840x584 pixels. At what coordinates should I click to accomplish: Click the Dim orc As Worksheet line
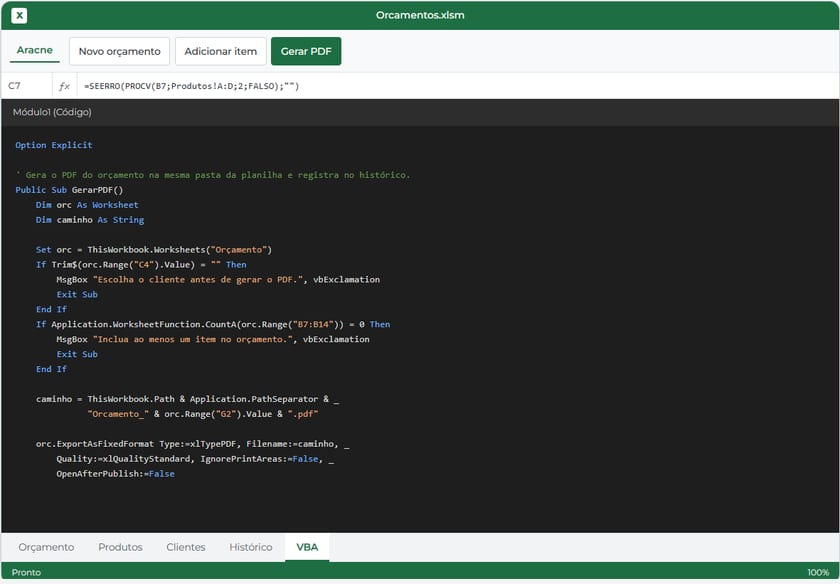click(x=87, y=205)
